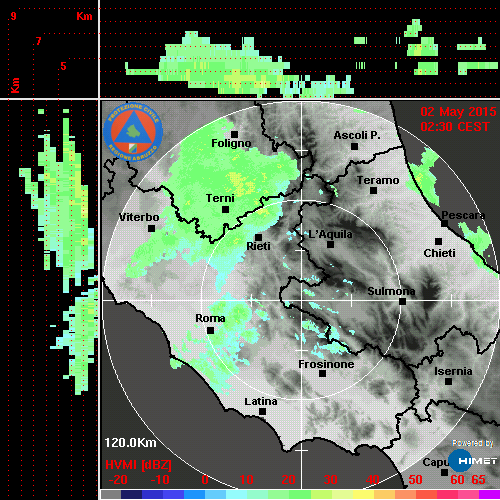Click the square marker for Roma
The width and height of the screenshot is (500, 500).
point(210,330)
